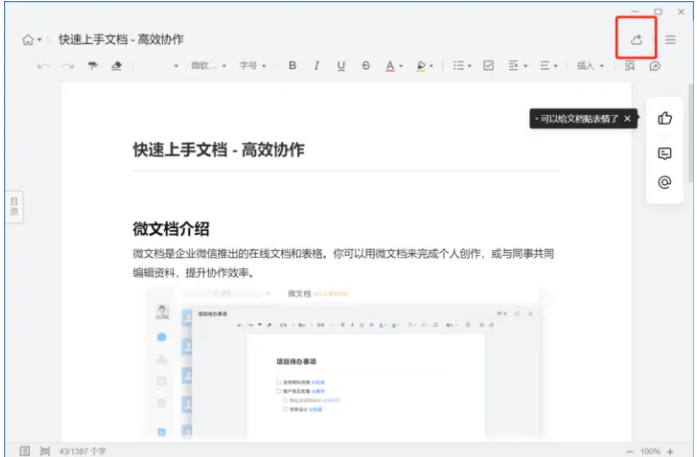
Task: Click the home icon
Action: point(28,40)
